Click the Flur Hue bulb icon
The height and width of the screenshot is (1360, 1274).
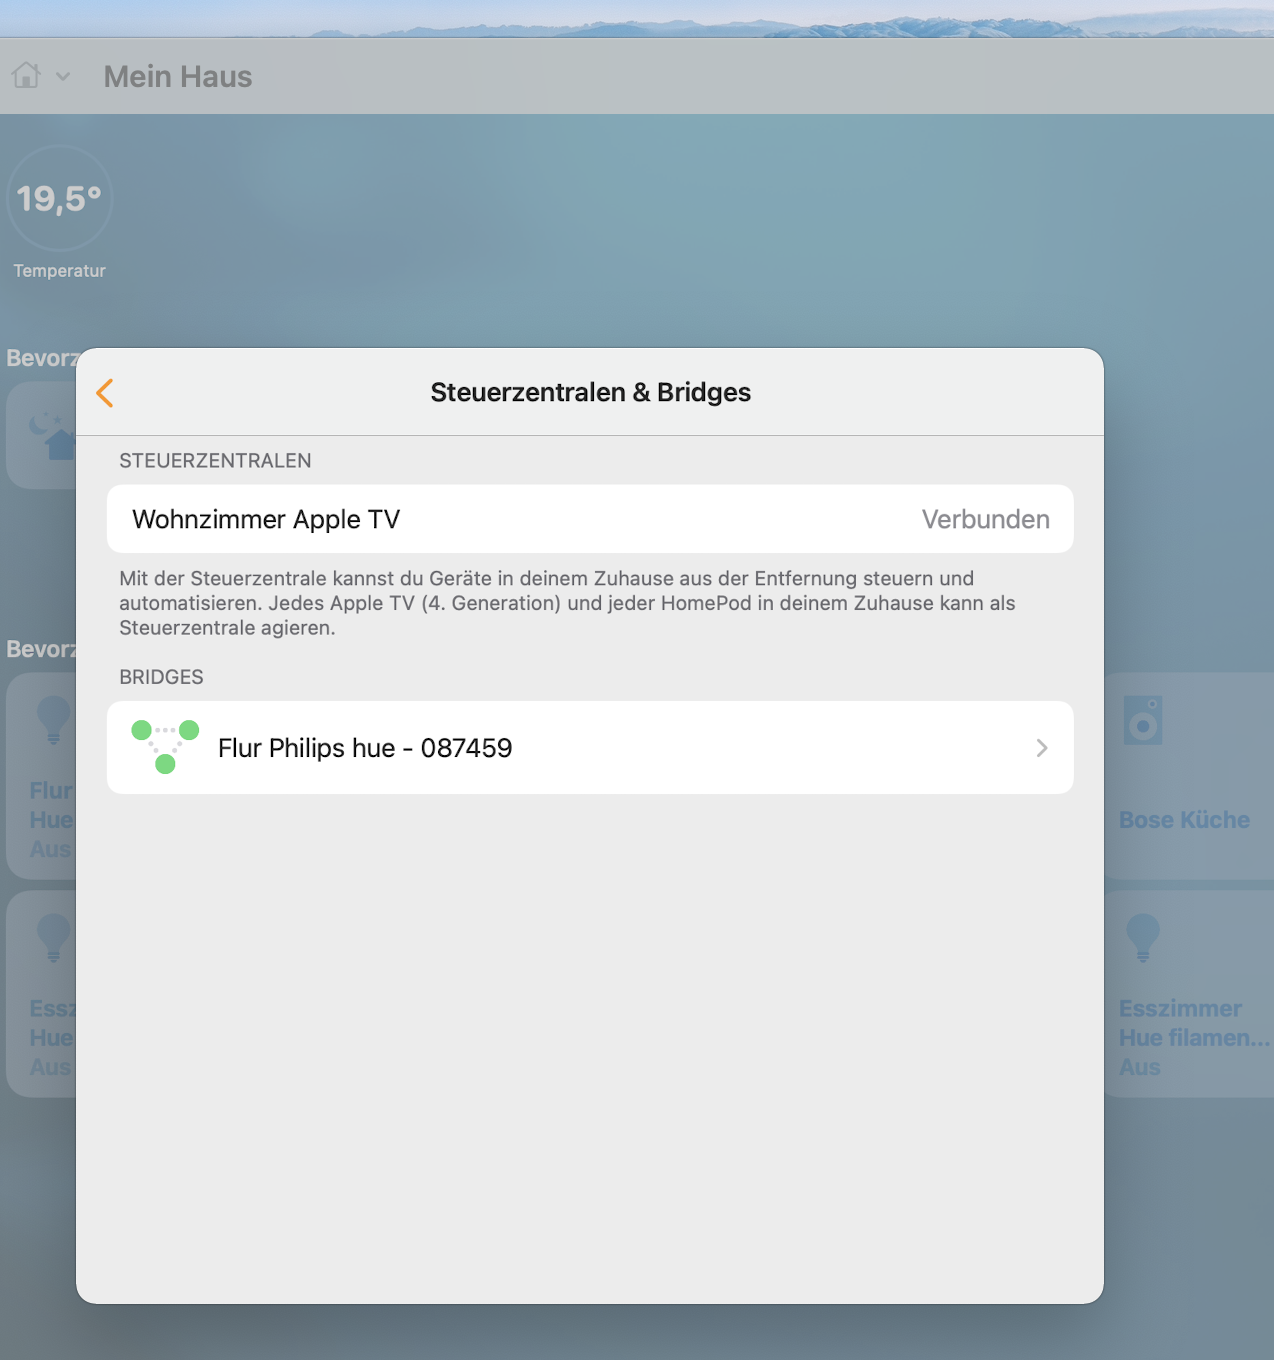click(53, 721)
